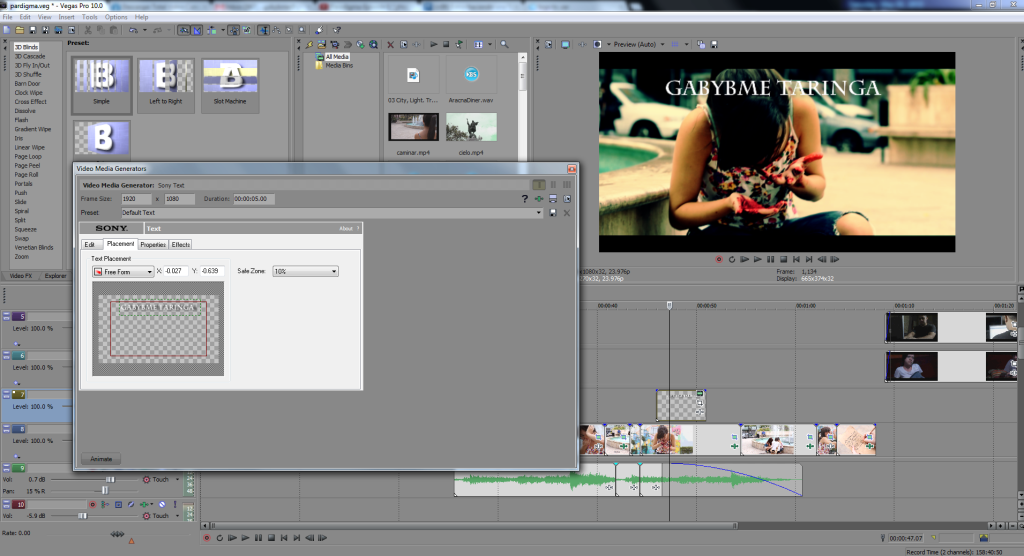Open the Touch automation dropdown on track 10
Viewport: 1024px width, 556px height.
pyautogui.click(x=177, y=515)
